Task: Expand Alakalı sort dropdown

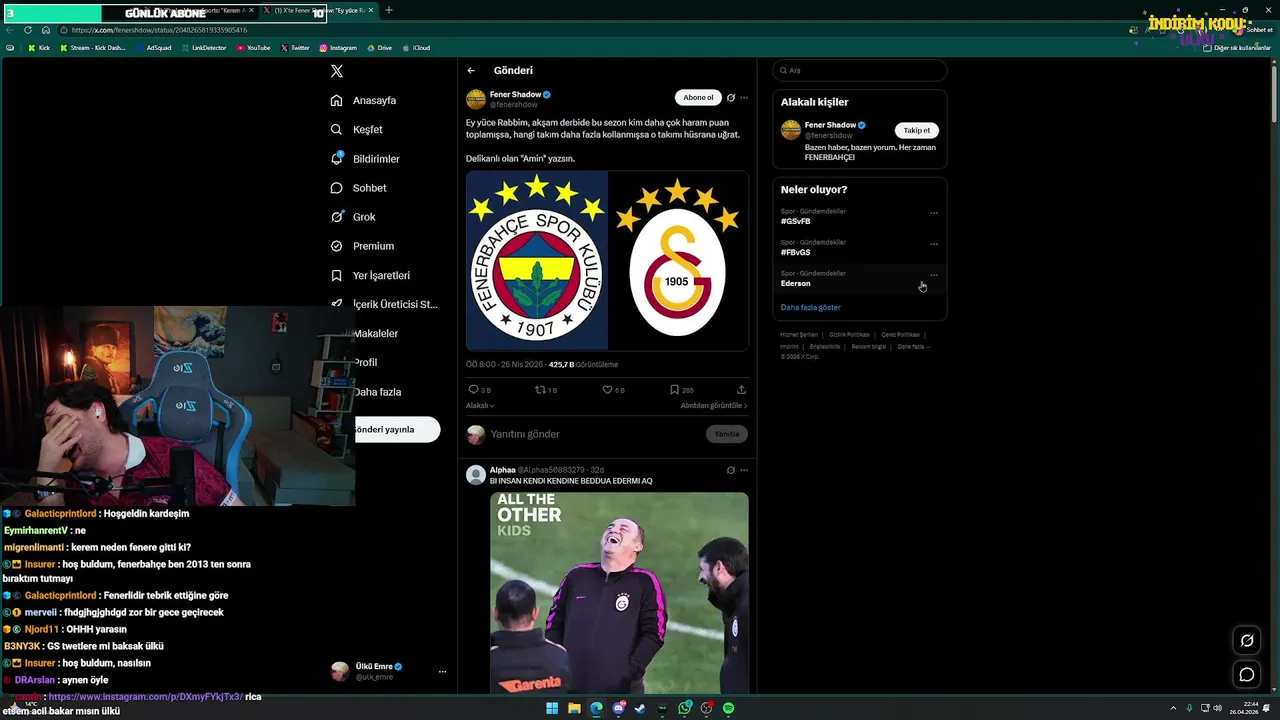Action: (x=480, y=406)
